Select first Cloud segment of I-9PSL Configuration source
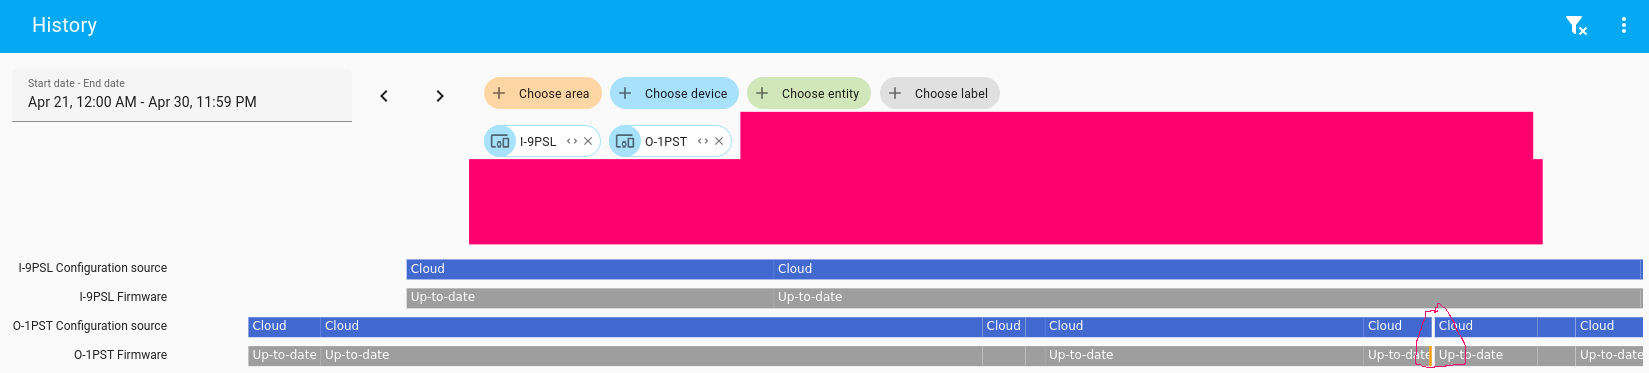Screen dimensions: 1649x373 tap(590, 269)
